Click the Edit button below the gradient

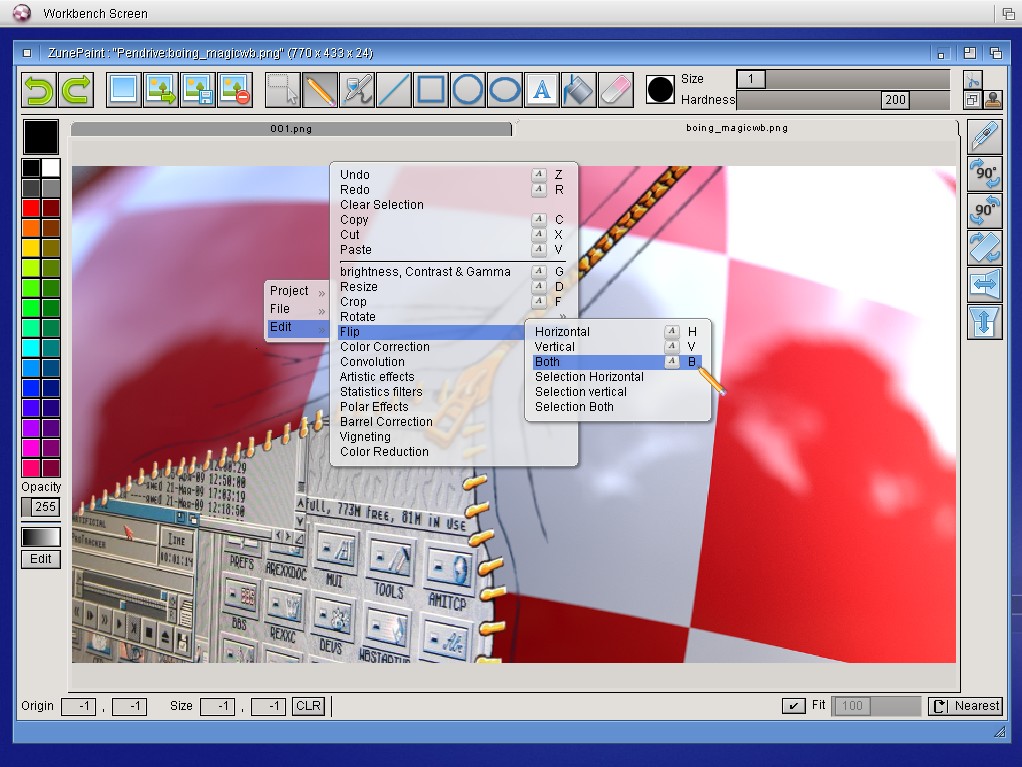pos(41,559)
